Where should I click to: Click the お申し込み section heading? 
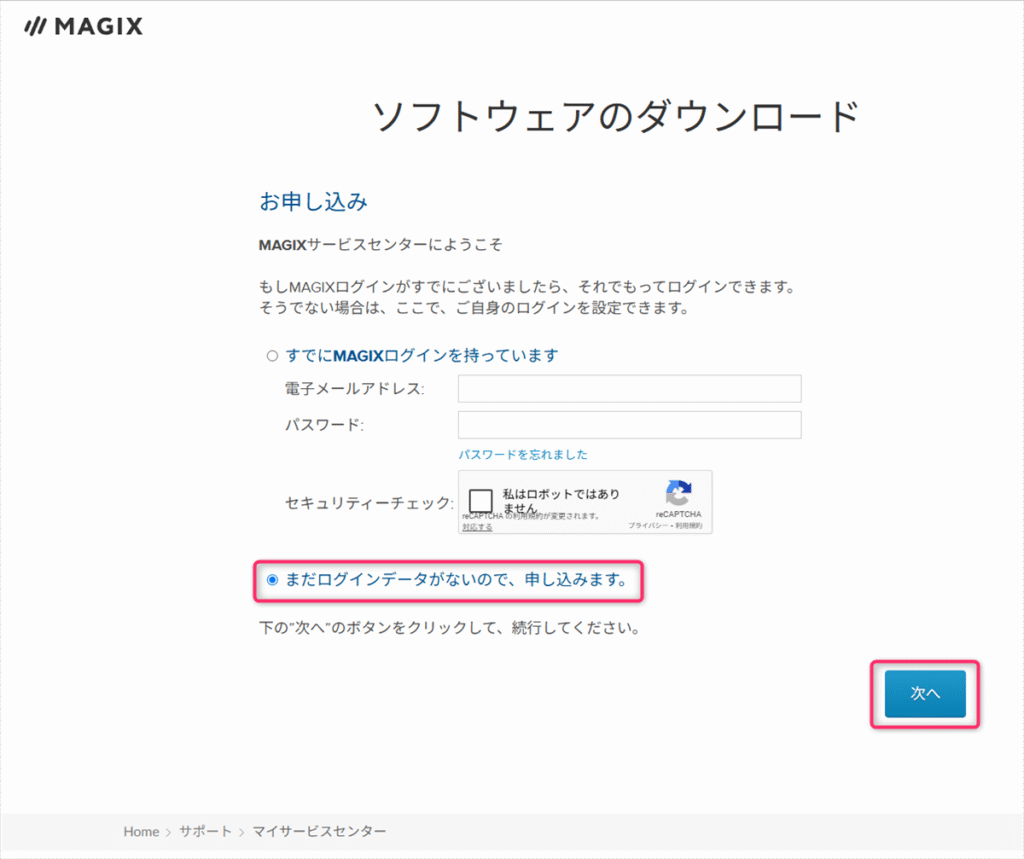point(313,202)
